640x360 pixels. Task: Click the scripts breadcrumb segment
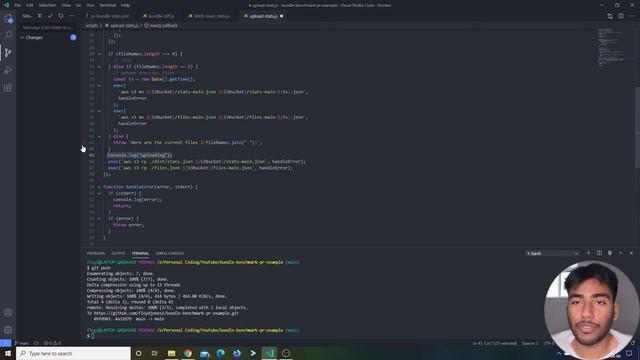pyautogui.click(x=92, y=26)
